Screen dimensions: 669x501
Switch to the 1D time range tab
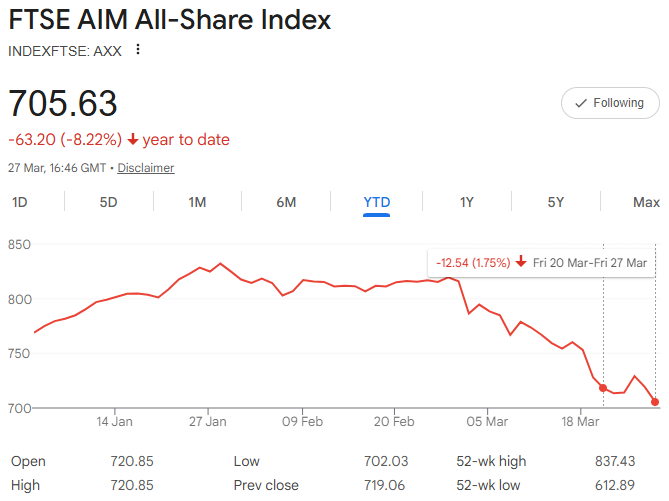20,202
